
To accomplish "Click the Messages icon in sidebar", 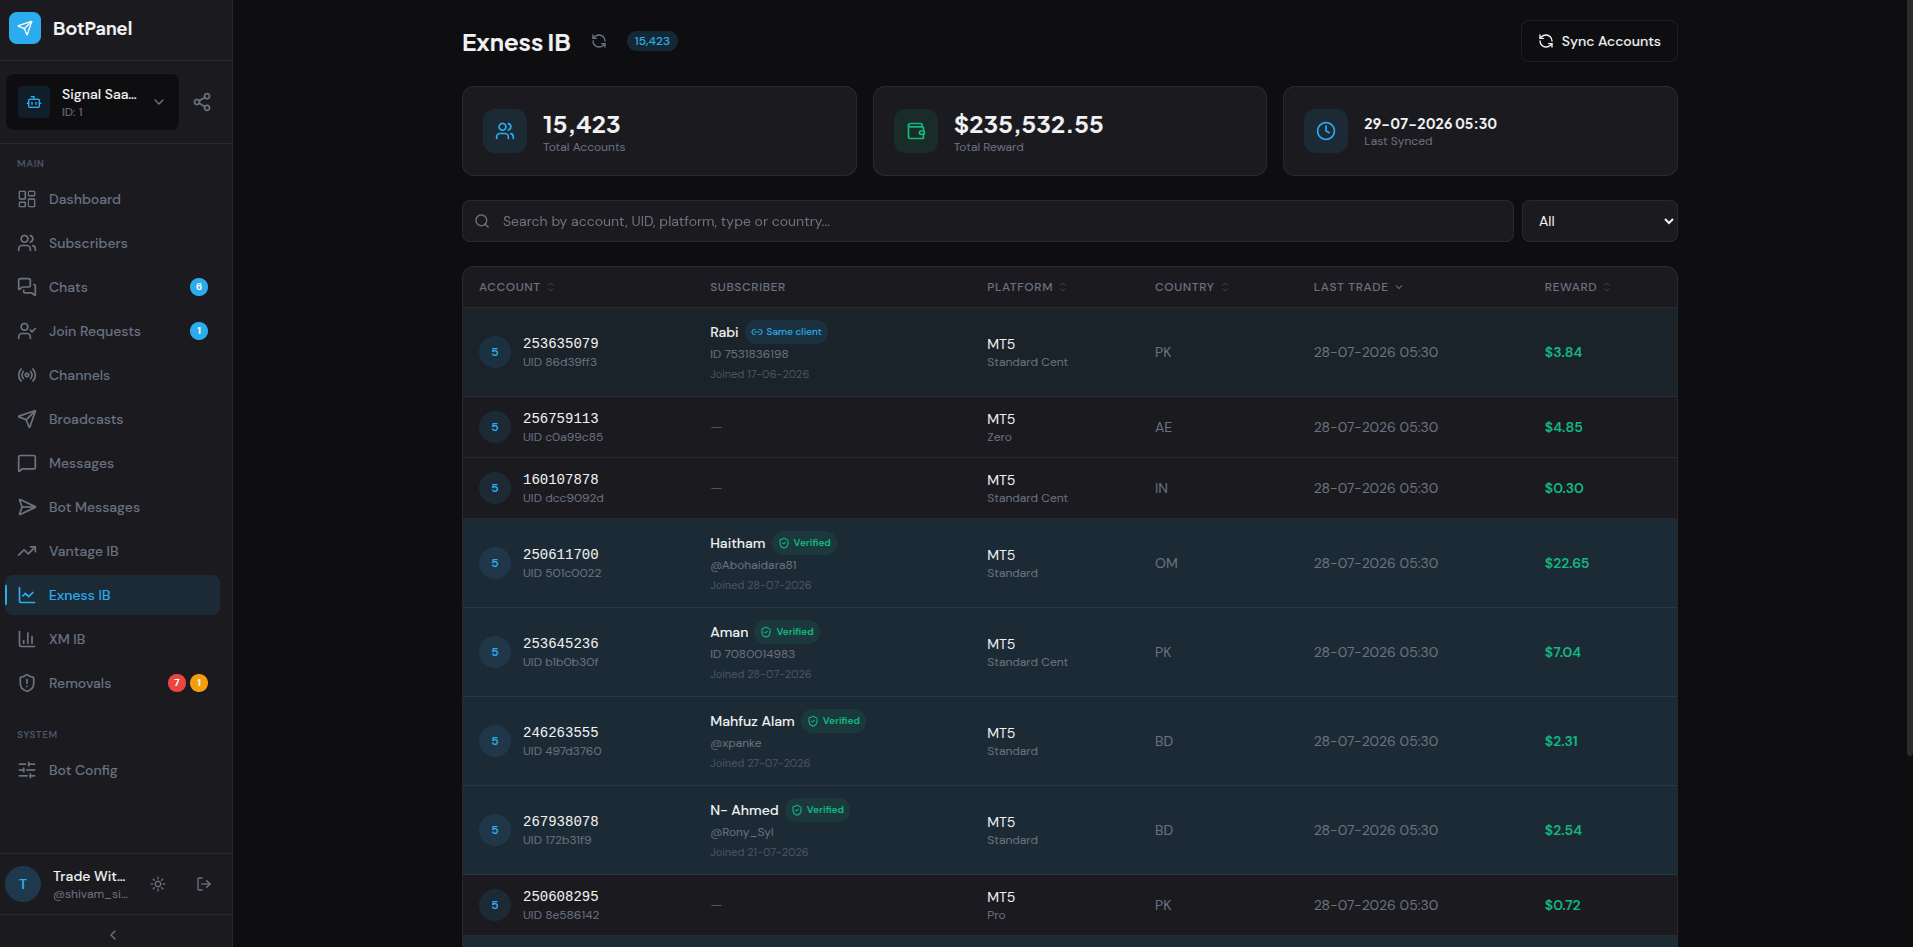I will [x=27, y=463].
